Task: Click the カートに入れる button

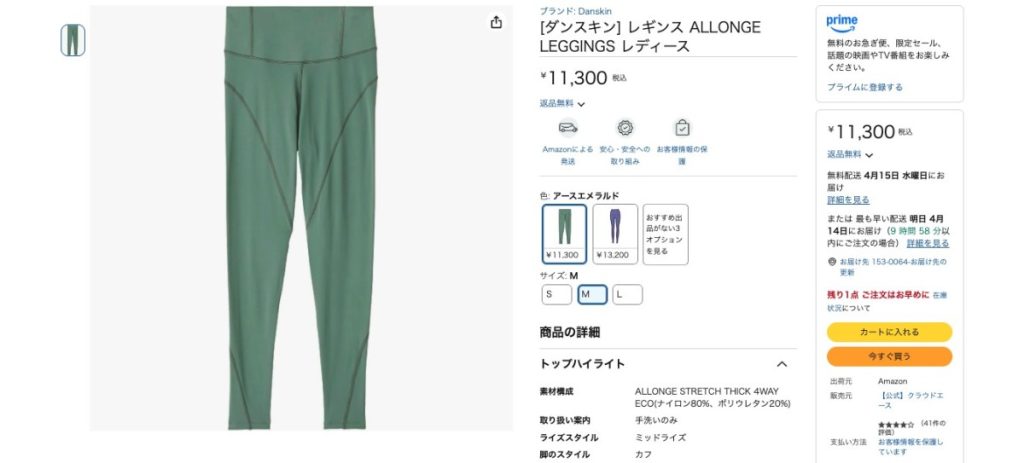Action: (x=889, y=332)
